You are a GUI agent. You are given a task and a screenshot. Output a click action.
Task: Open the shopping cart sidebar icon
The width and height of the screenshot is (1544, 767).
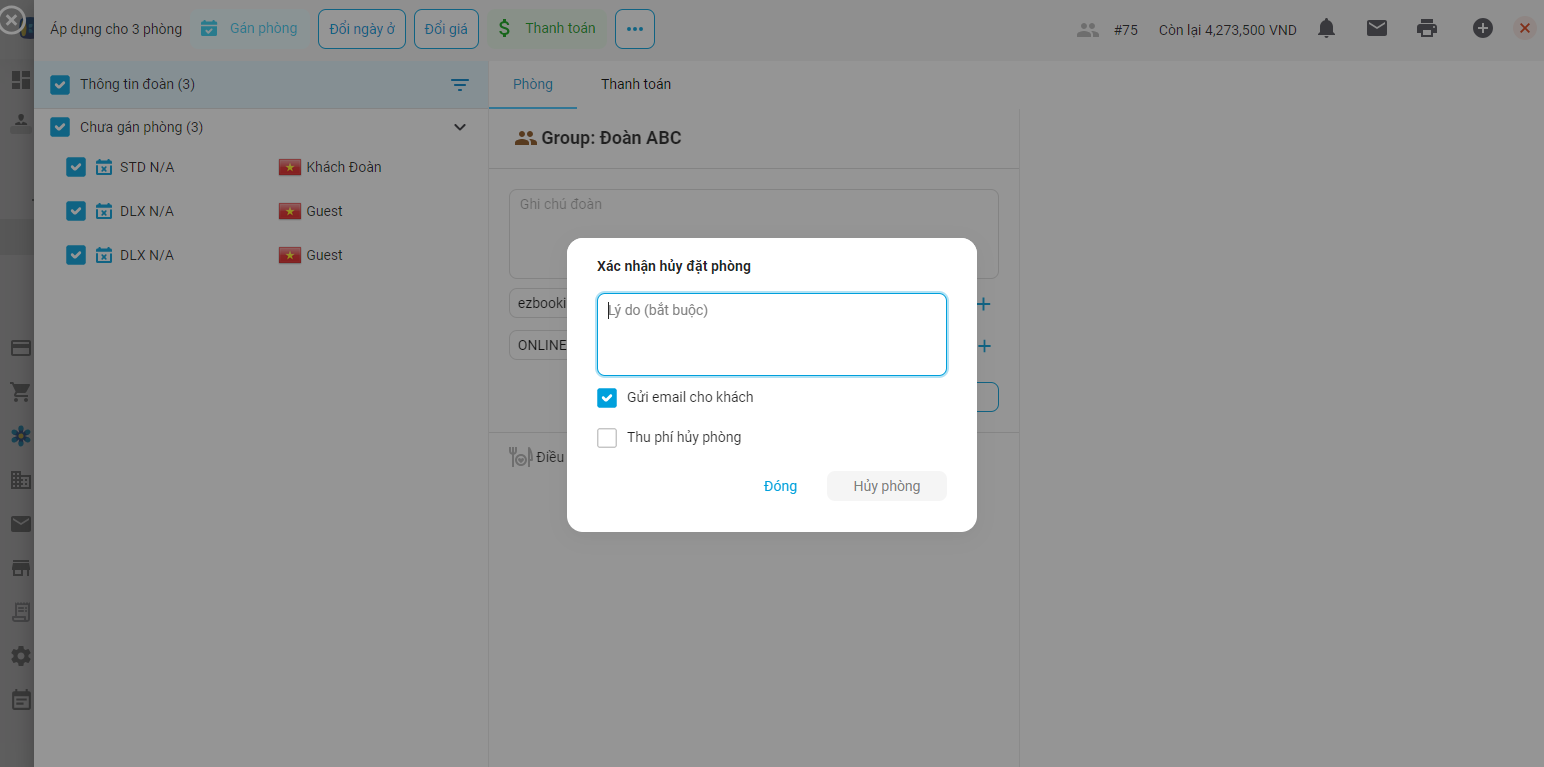point(20,392)
